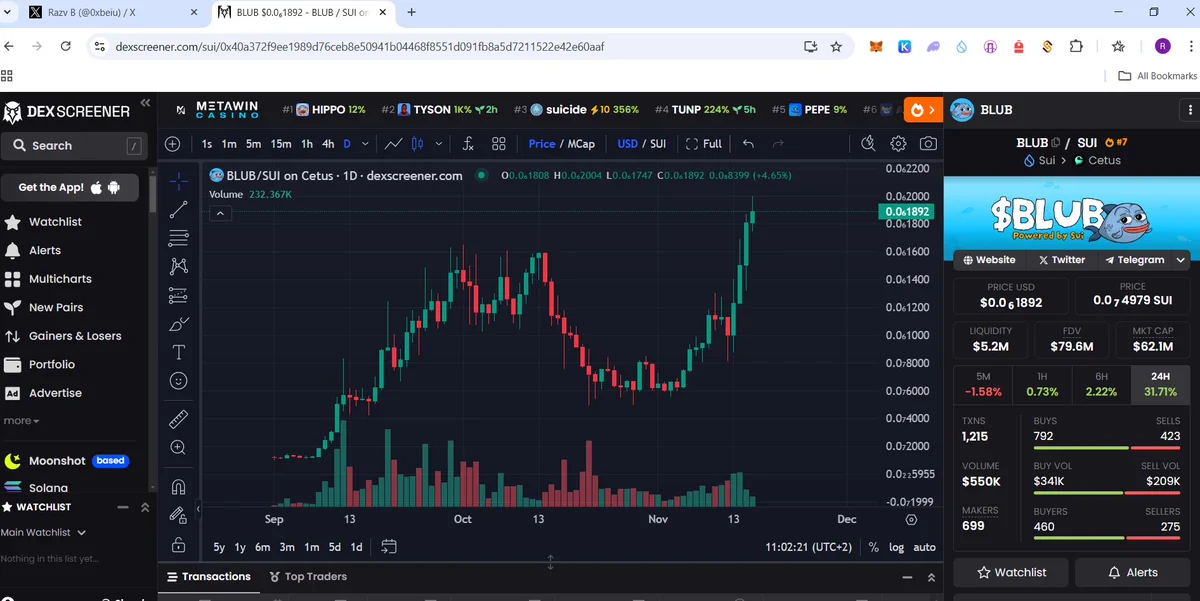Undo the last chart action
Image resolution: width=1200 pixels, height=601 pixels.
click(x=748, y=144)
